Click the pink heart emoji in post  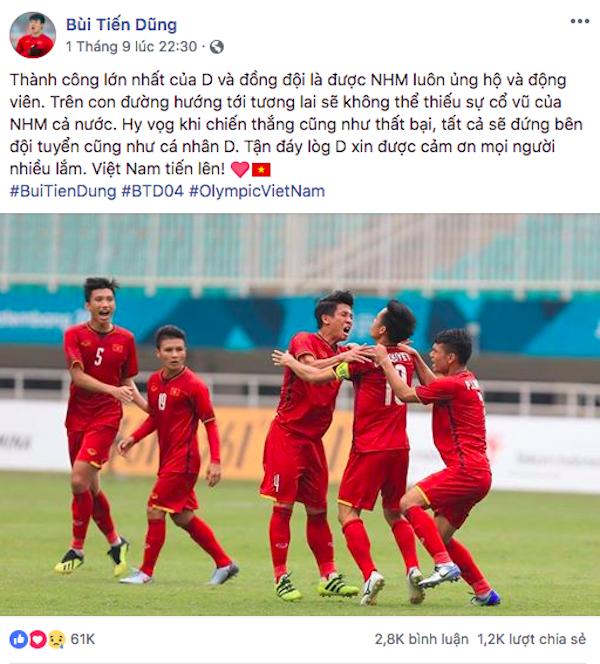(x=240, y=169)
